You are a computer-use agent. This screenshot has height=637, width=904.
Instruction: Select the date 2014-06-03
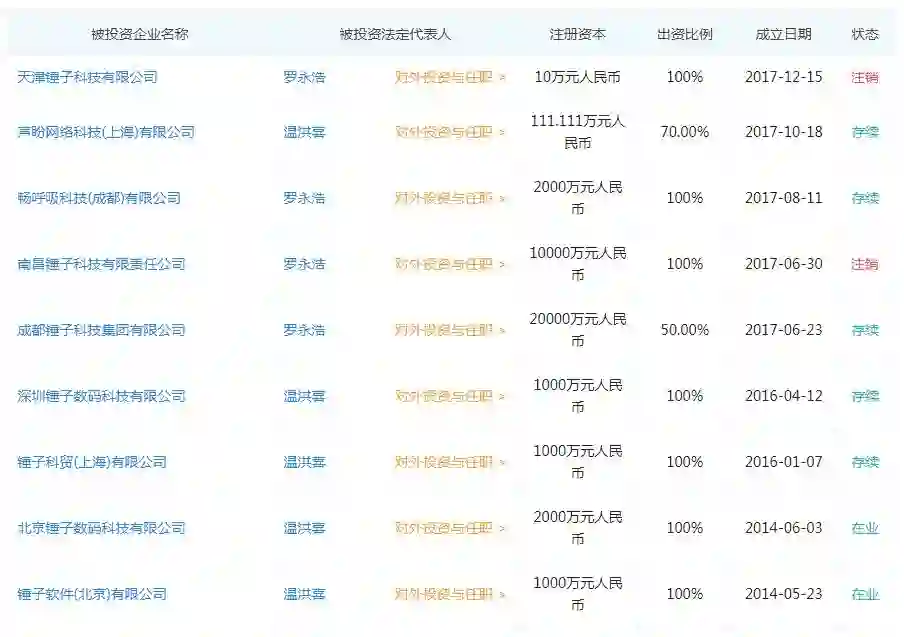click(784, 528)
